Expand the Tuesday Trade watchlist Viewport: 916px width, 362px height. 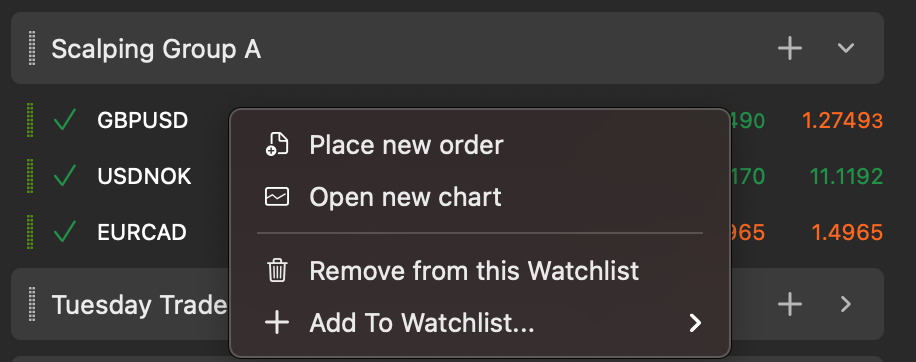coord(846,304)
